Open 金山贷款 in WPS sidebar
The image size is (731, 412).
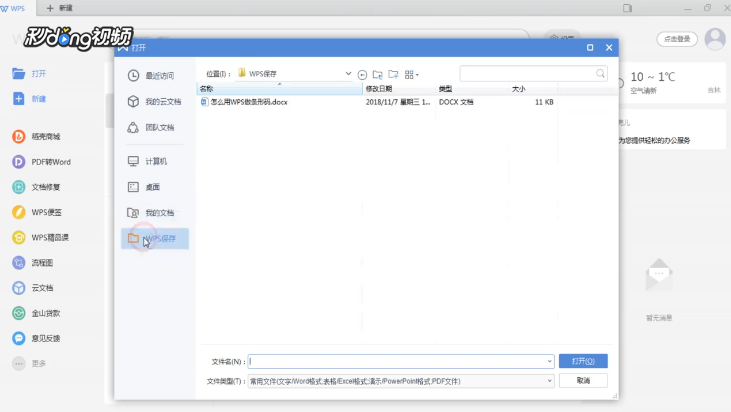[x=36, y=313]
